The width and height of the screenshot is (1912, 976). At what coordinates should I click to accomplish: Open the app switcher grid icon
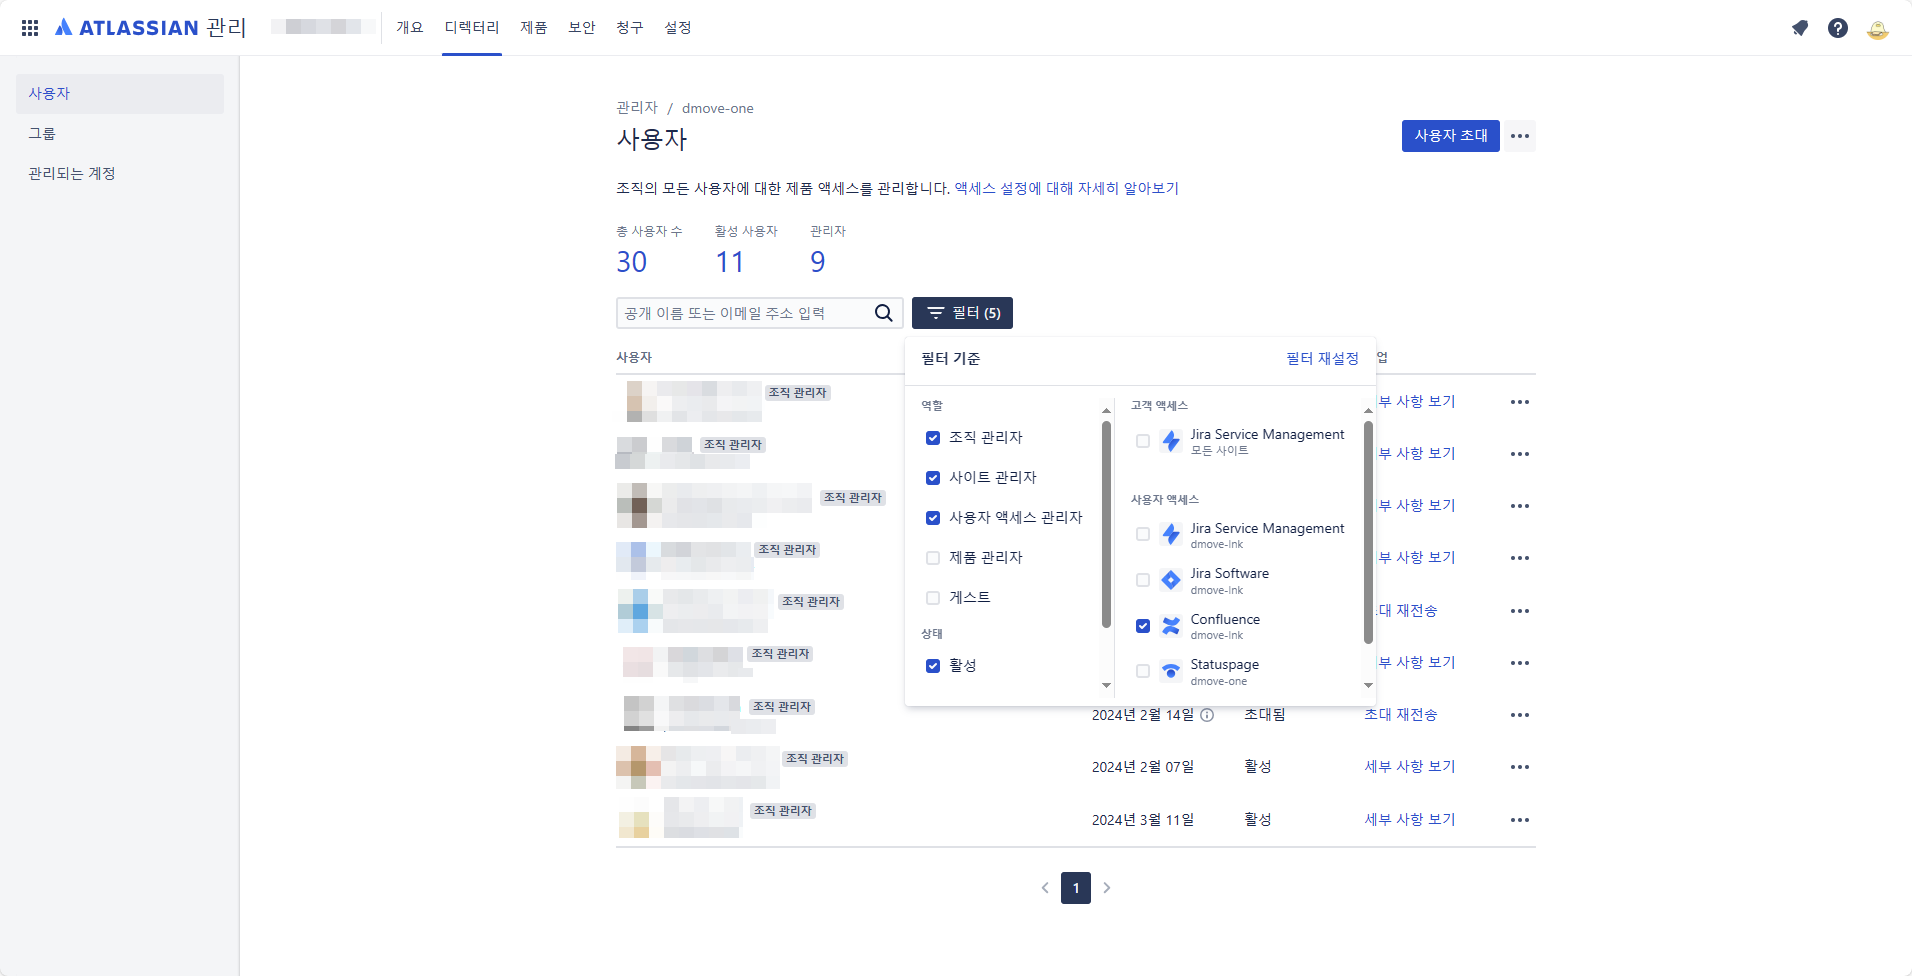coord(30,28)
